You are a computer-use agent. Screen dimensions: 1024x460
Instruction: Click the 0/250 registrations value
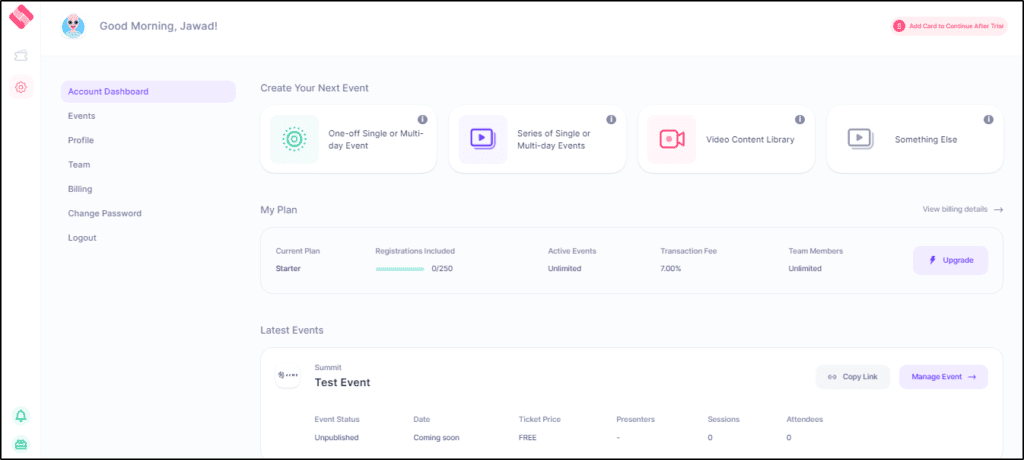[x=442, y=269]
